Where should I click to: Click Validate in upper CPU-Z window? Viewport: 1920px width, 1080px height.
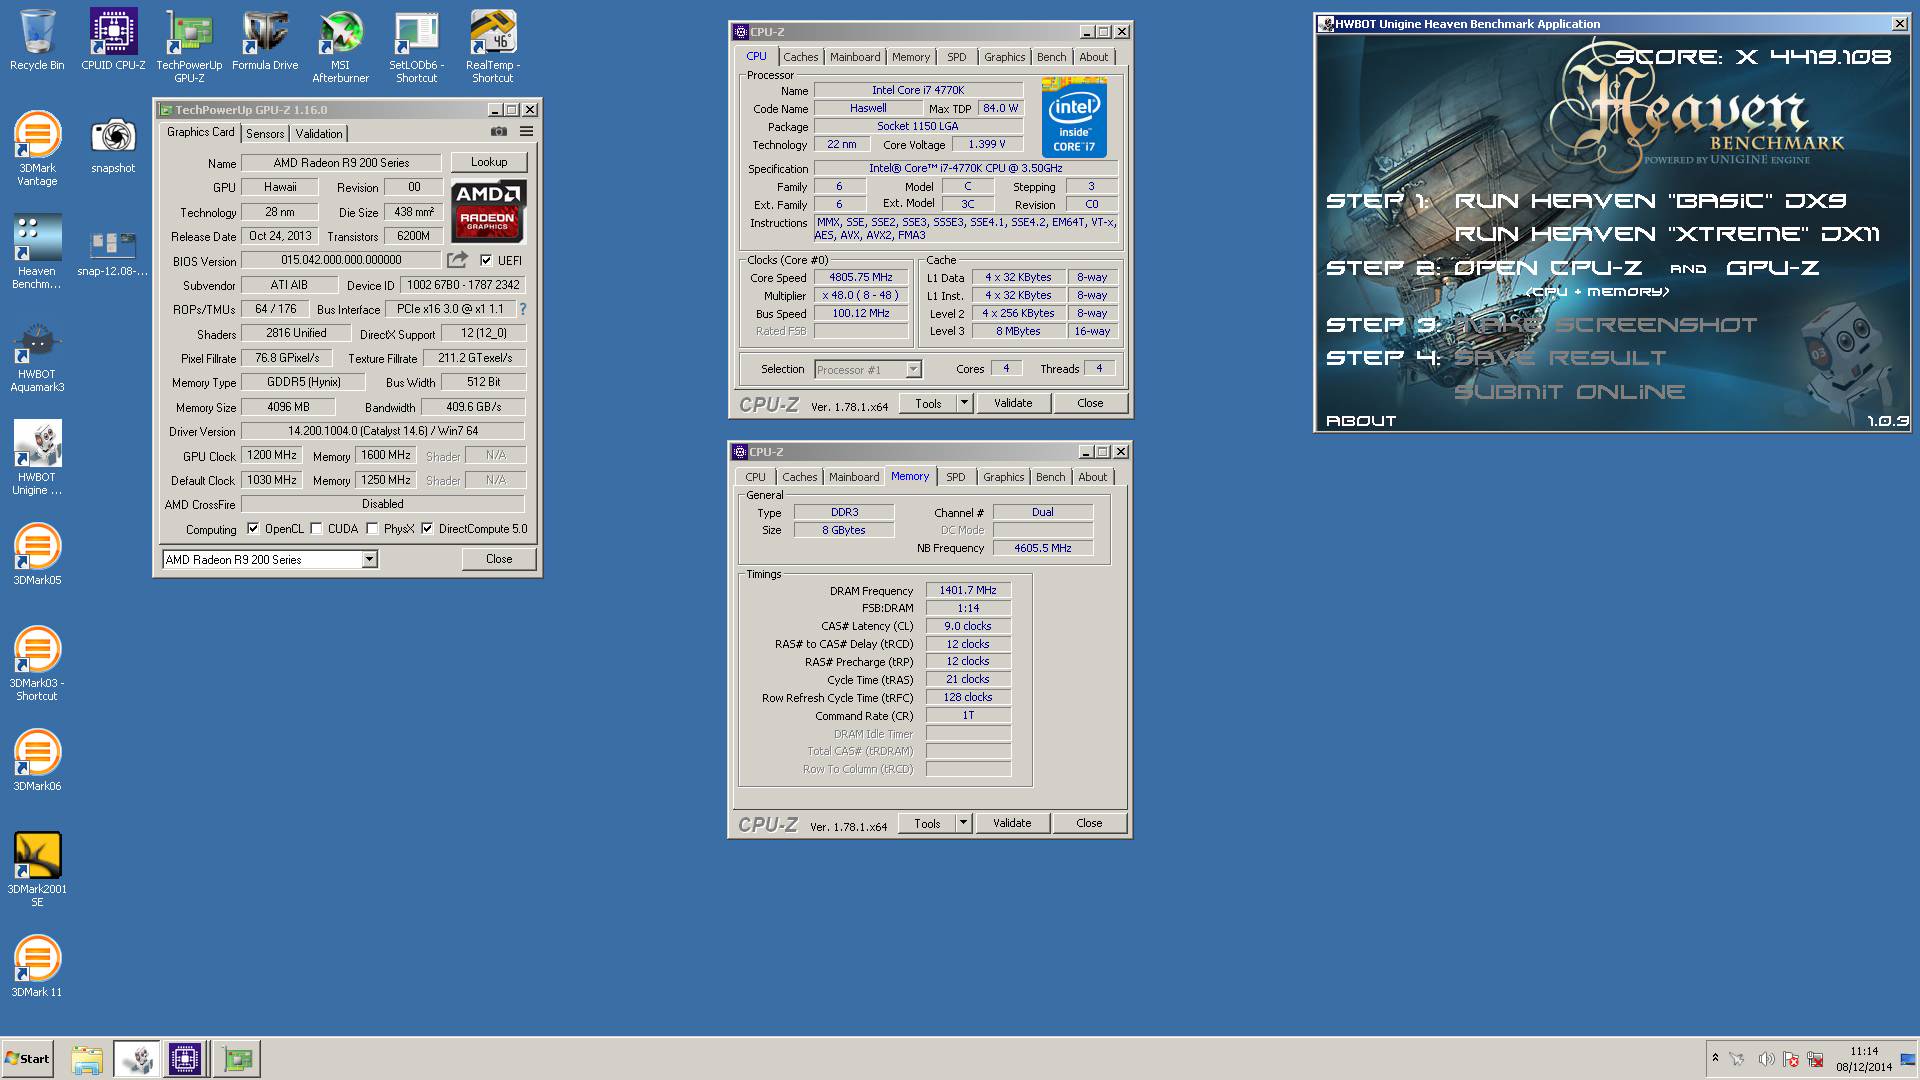(x=1013, y=403)
